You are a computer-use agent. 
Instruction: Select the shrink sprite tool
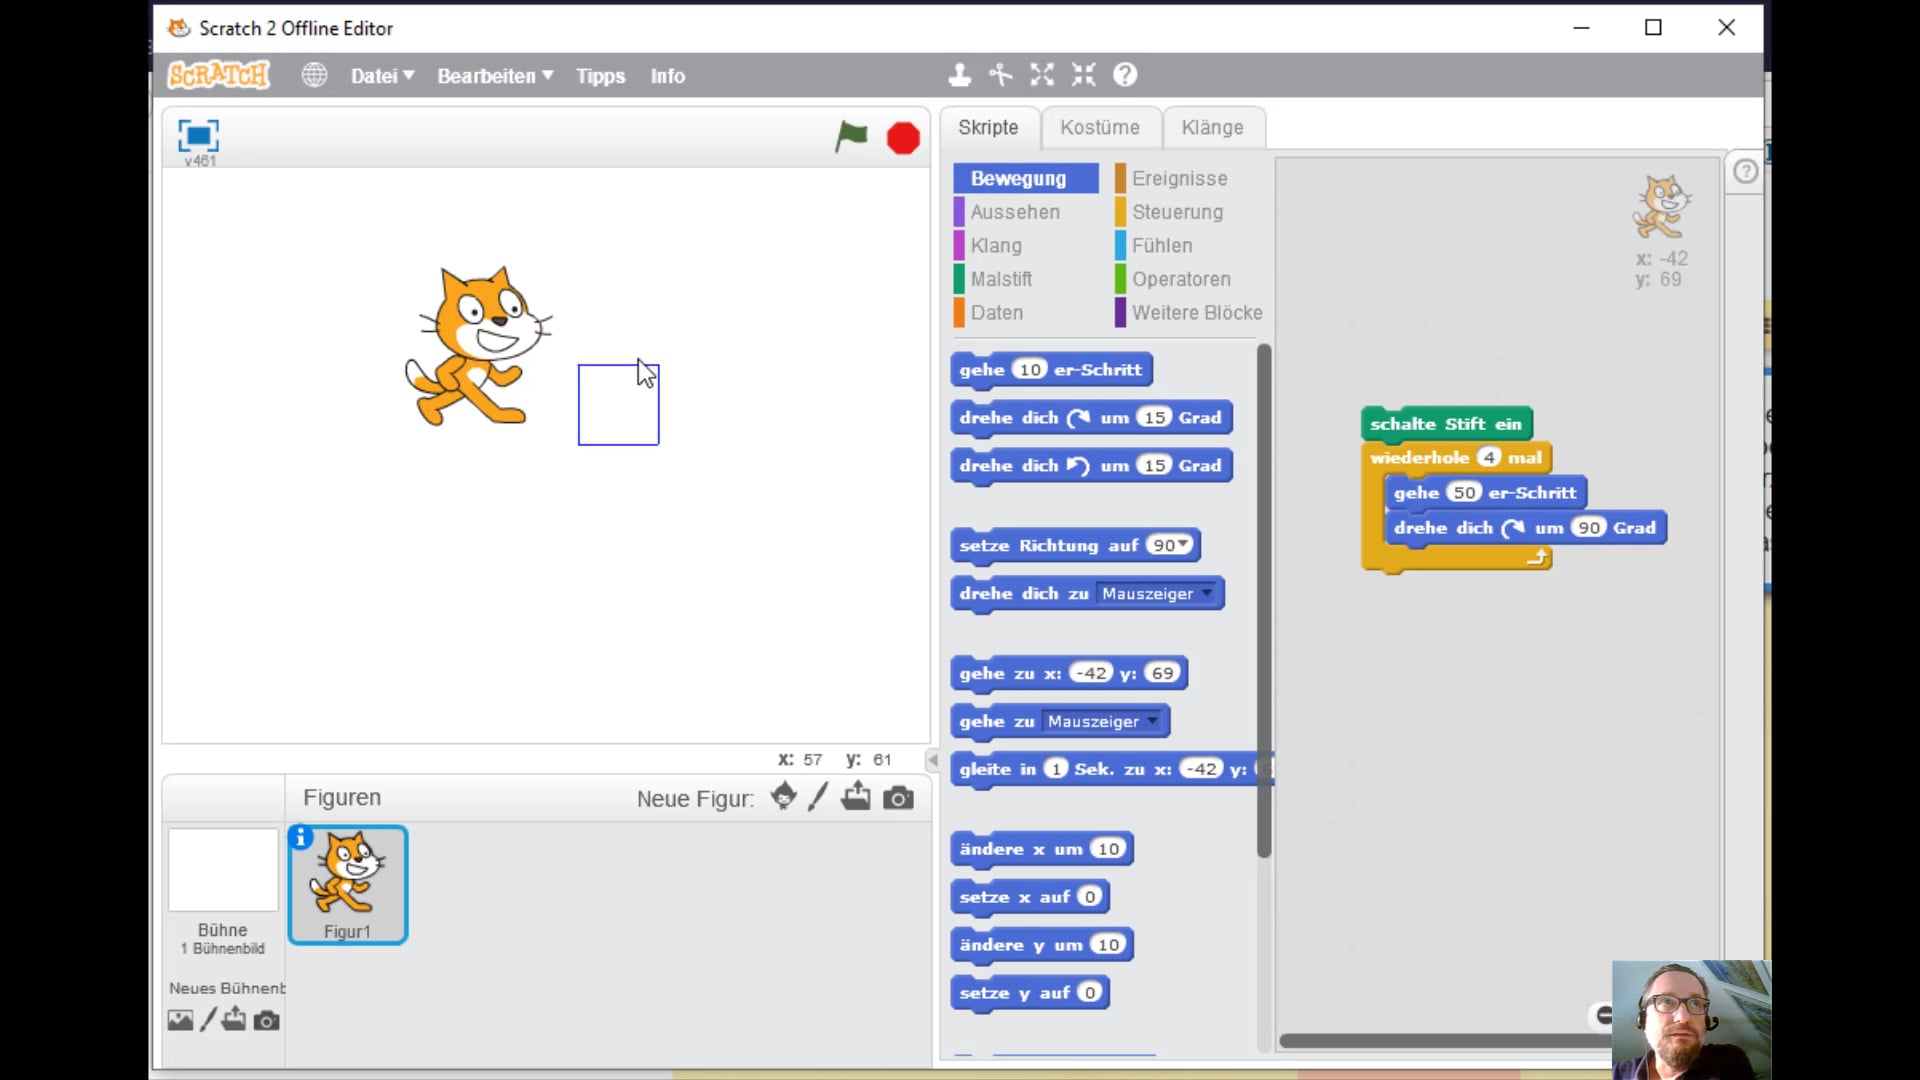click(x=1083, y=74)
